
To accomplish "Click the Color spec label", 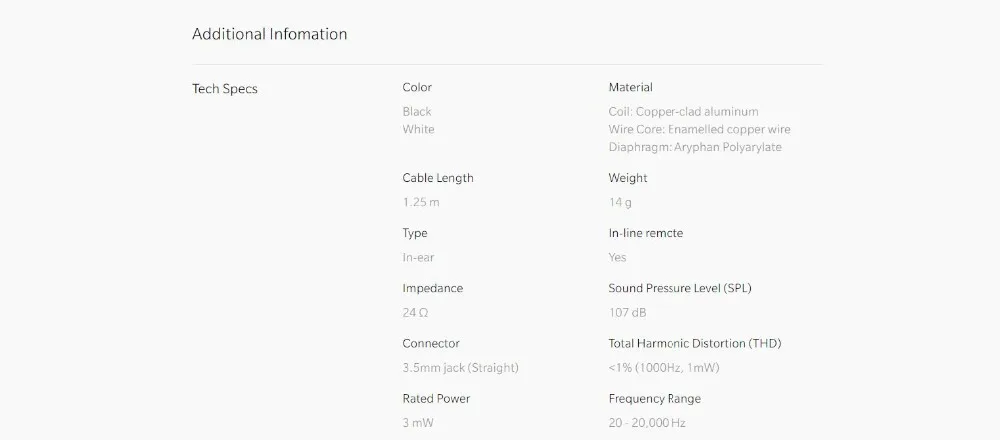I will [x=417, y=87].
